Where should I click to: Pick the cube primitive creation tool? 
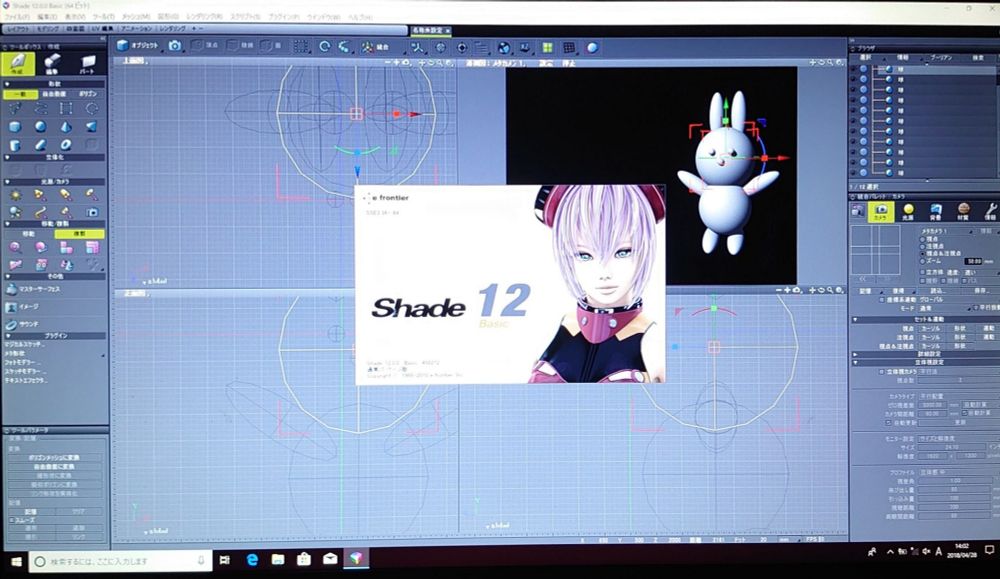click(15, 126)
